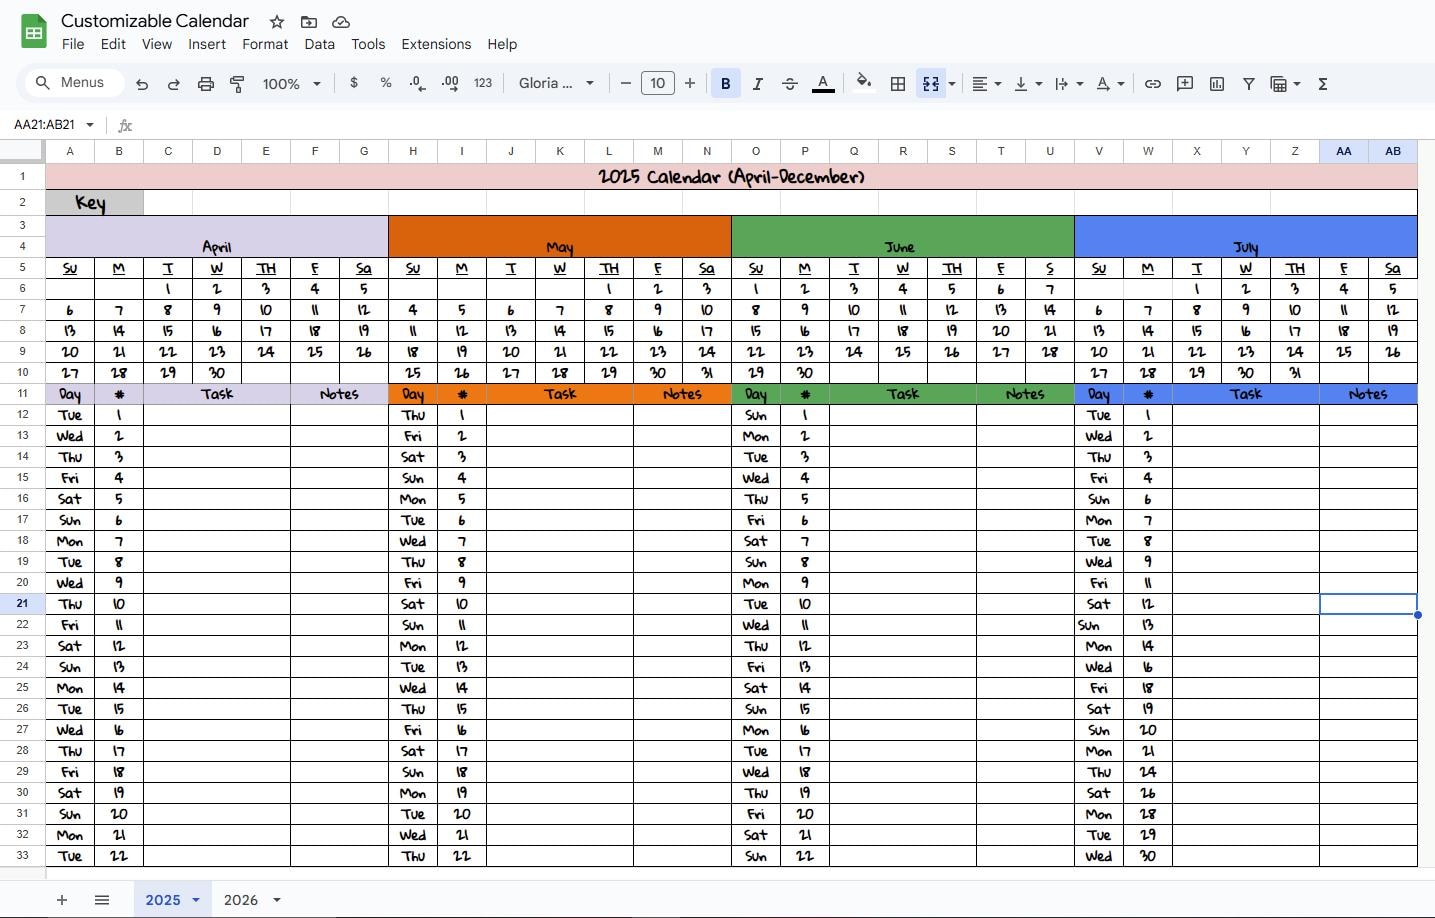
Task: Open the merge type dropdown arrow
Action: (952, 84)
